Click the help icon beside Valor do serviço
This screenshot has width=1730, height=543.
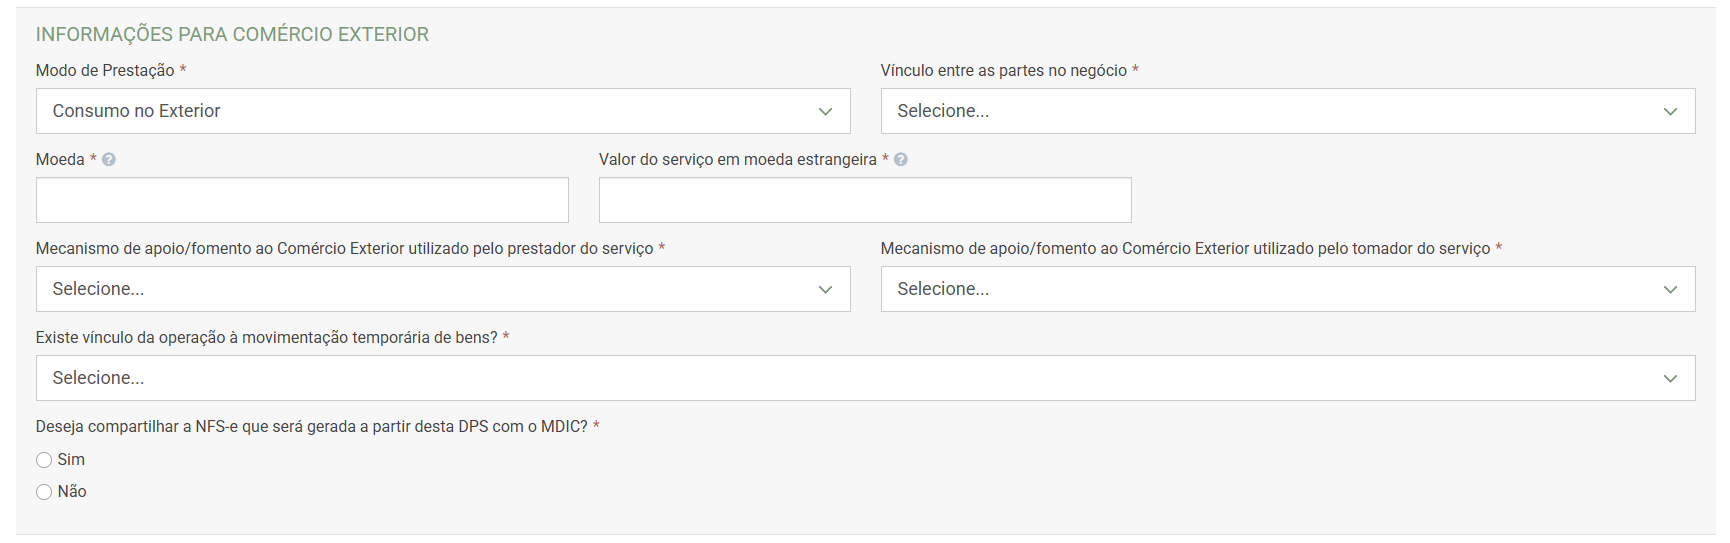coord(901,160)
